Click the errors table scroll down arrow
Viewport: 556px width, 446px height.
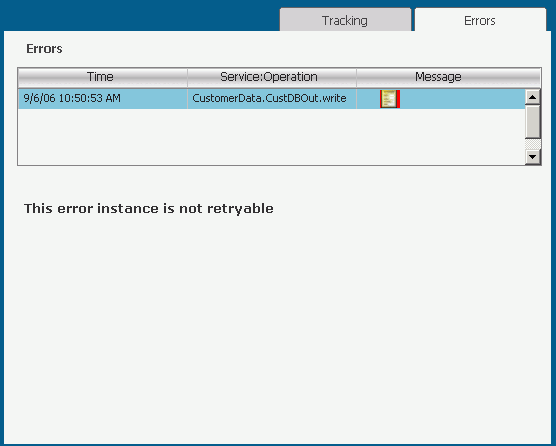533,156
